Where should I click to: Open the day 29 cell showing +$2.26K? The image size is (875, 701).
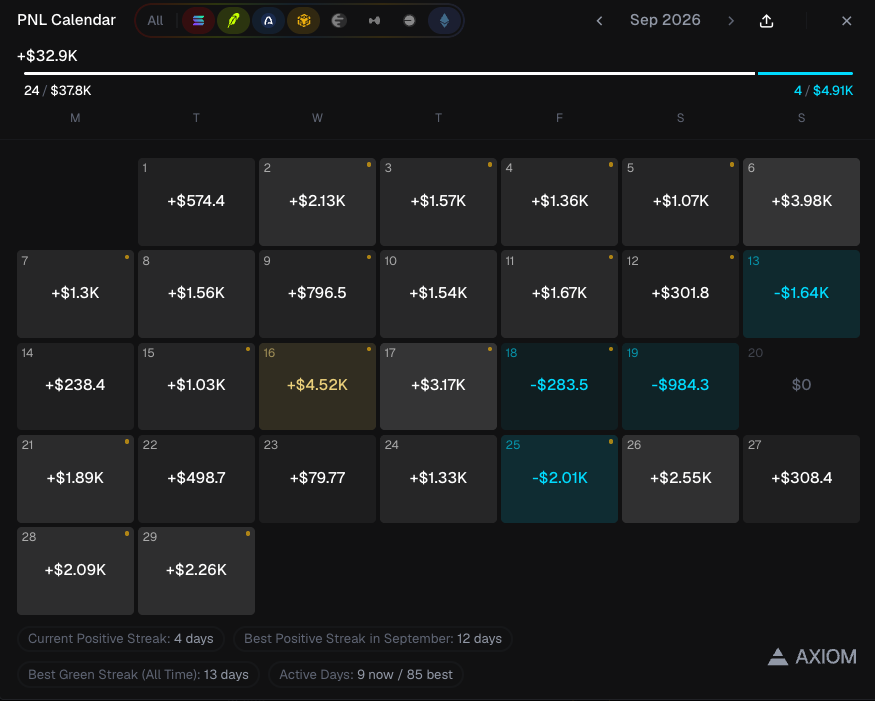(x=196, y=571)
